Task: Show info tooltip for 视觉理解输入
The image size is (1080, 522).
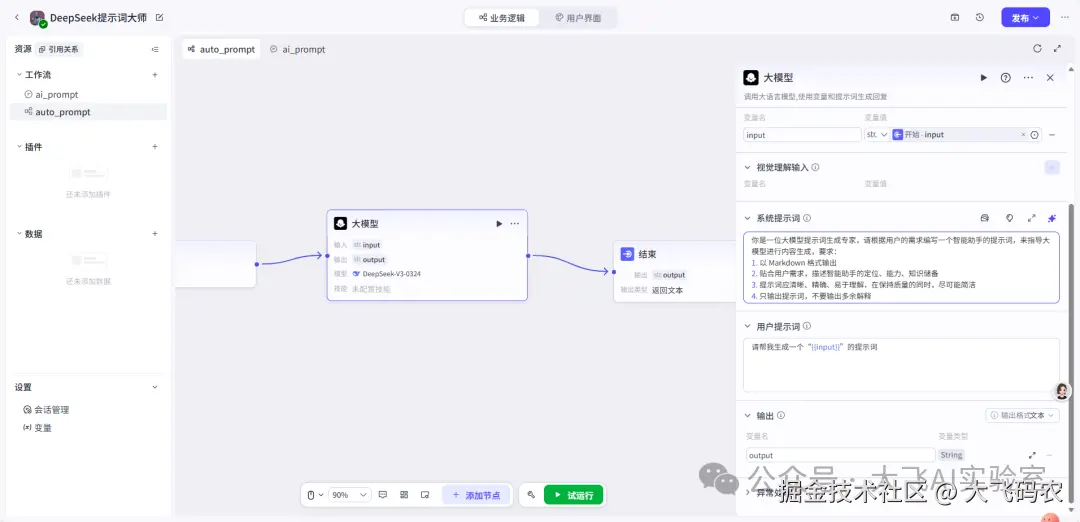Action: pos(815,167)
